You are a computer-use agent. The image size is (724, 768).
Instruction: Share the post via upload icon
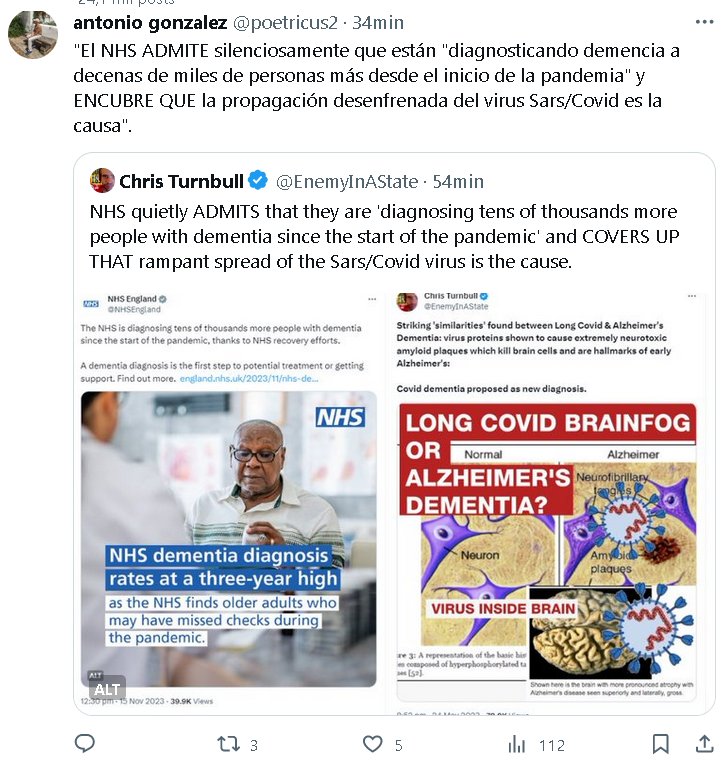coord(704,744)
